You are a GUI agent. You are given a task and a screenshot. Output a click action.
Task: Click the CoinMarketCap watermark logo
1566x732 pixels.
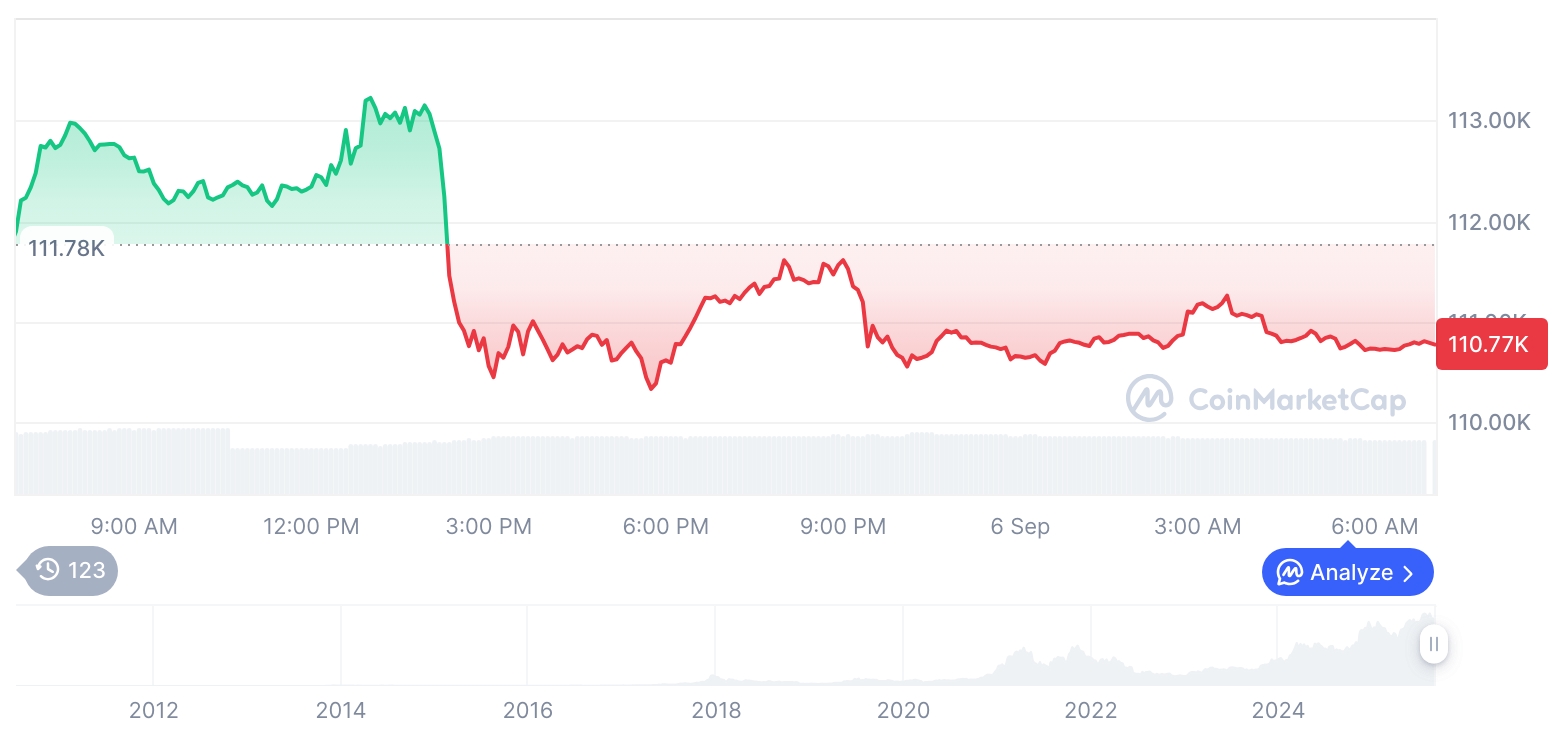click(x=1150, y=399)
